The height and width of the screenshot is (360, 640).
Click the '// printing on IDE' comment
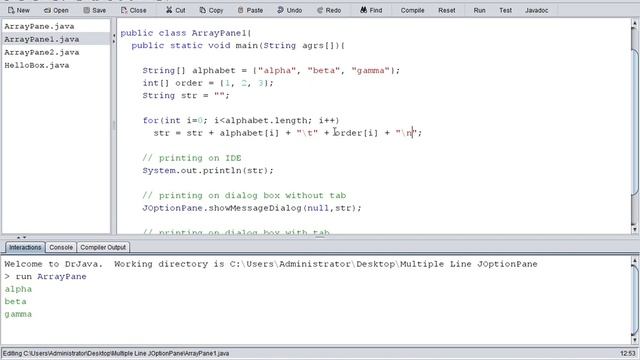pyautogui.click(x=192, y=158)
